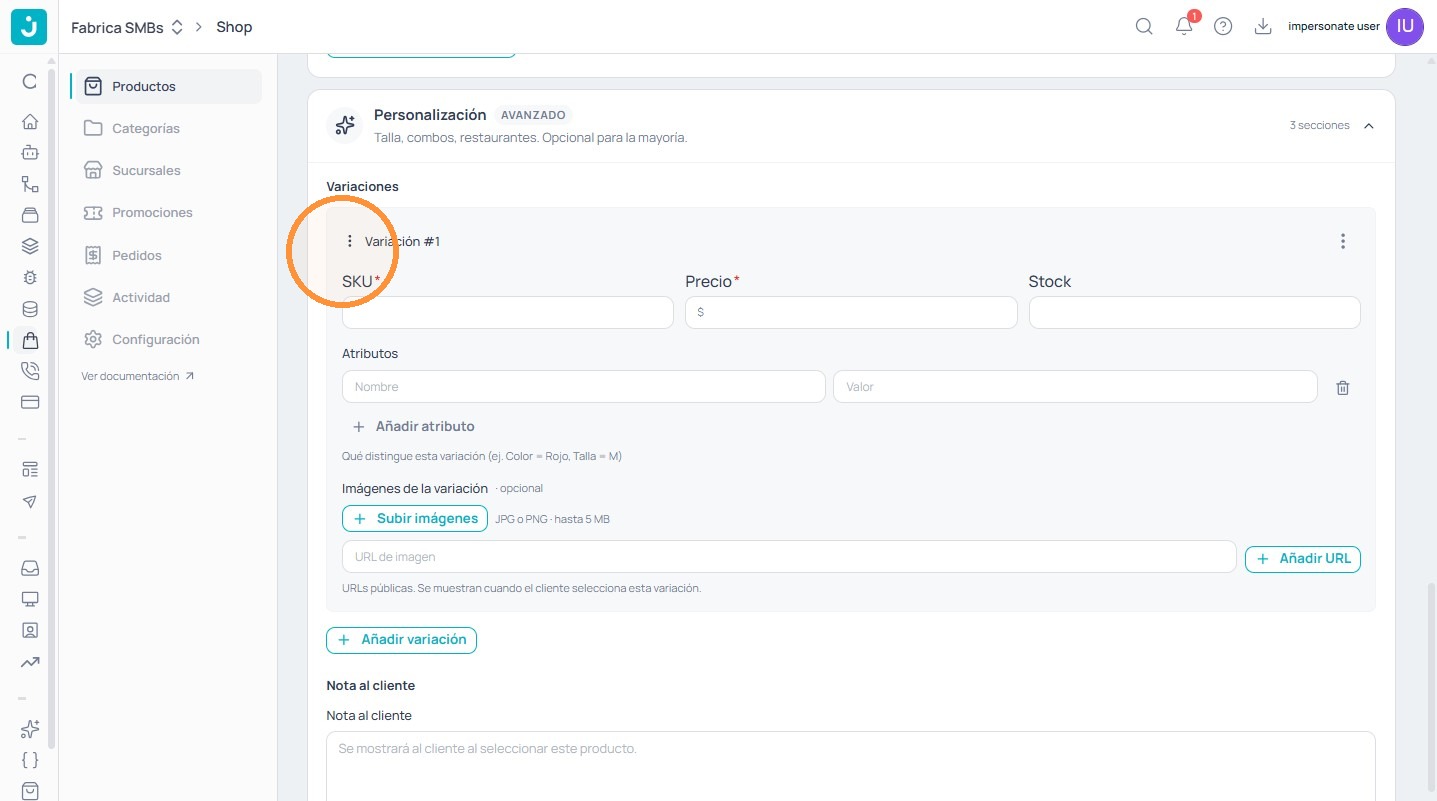Go to Productos in the sidebar
The width and height of the screenshot is (1437, 801).
[166, 86]
